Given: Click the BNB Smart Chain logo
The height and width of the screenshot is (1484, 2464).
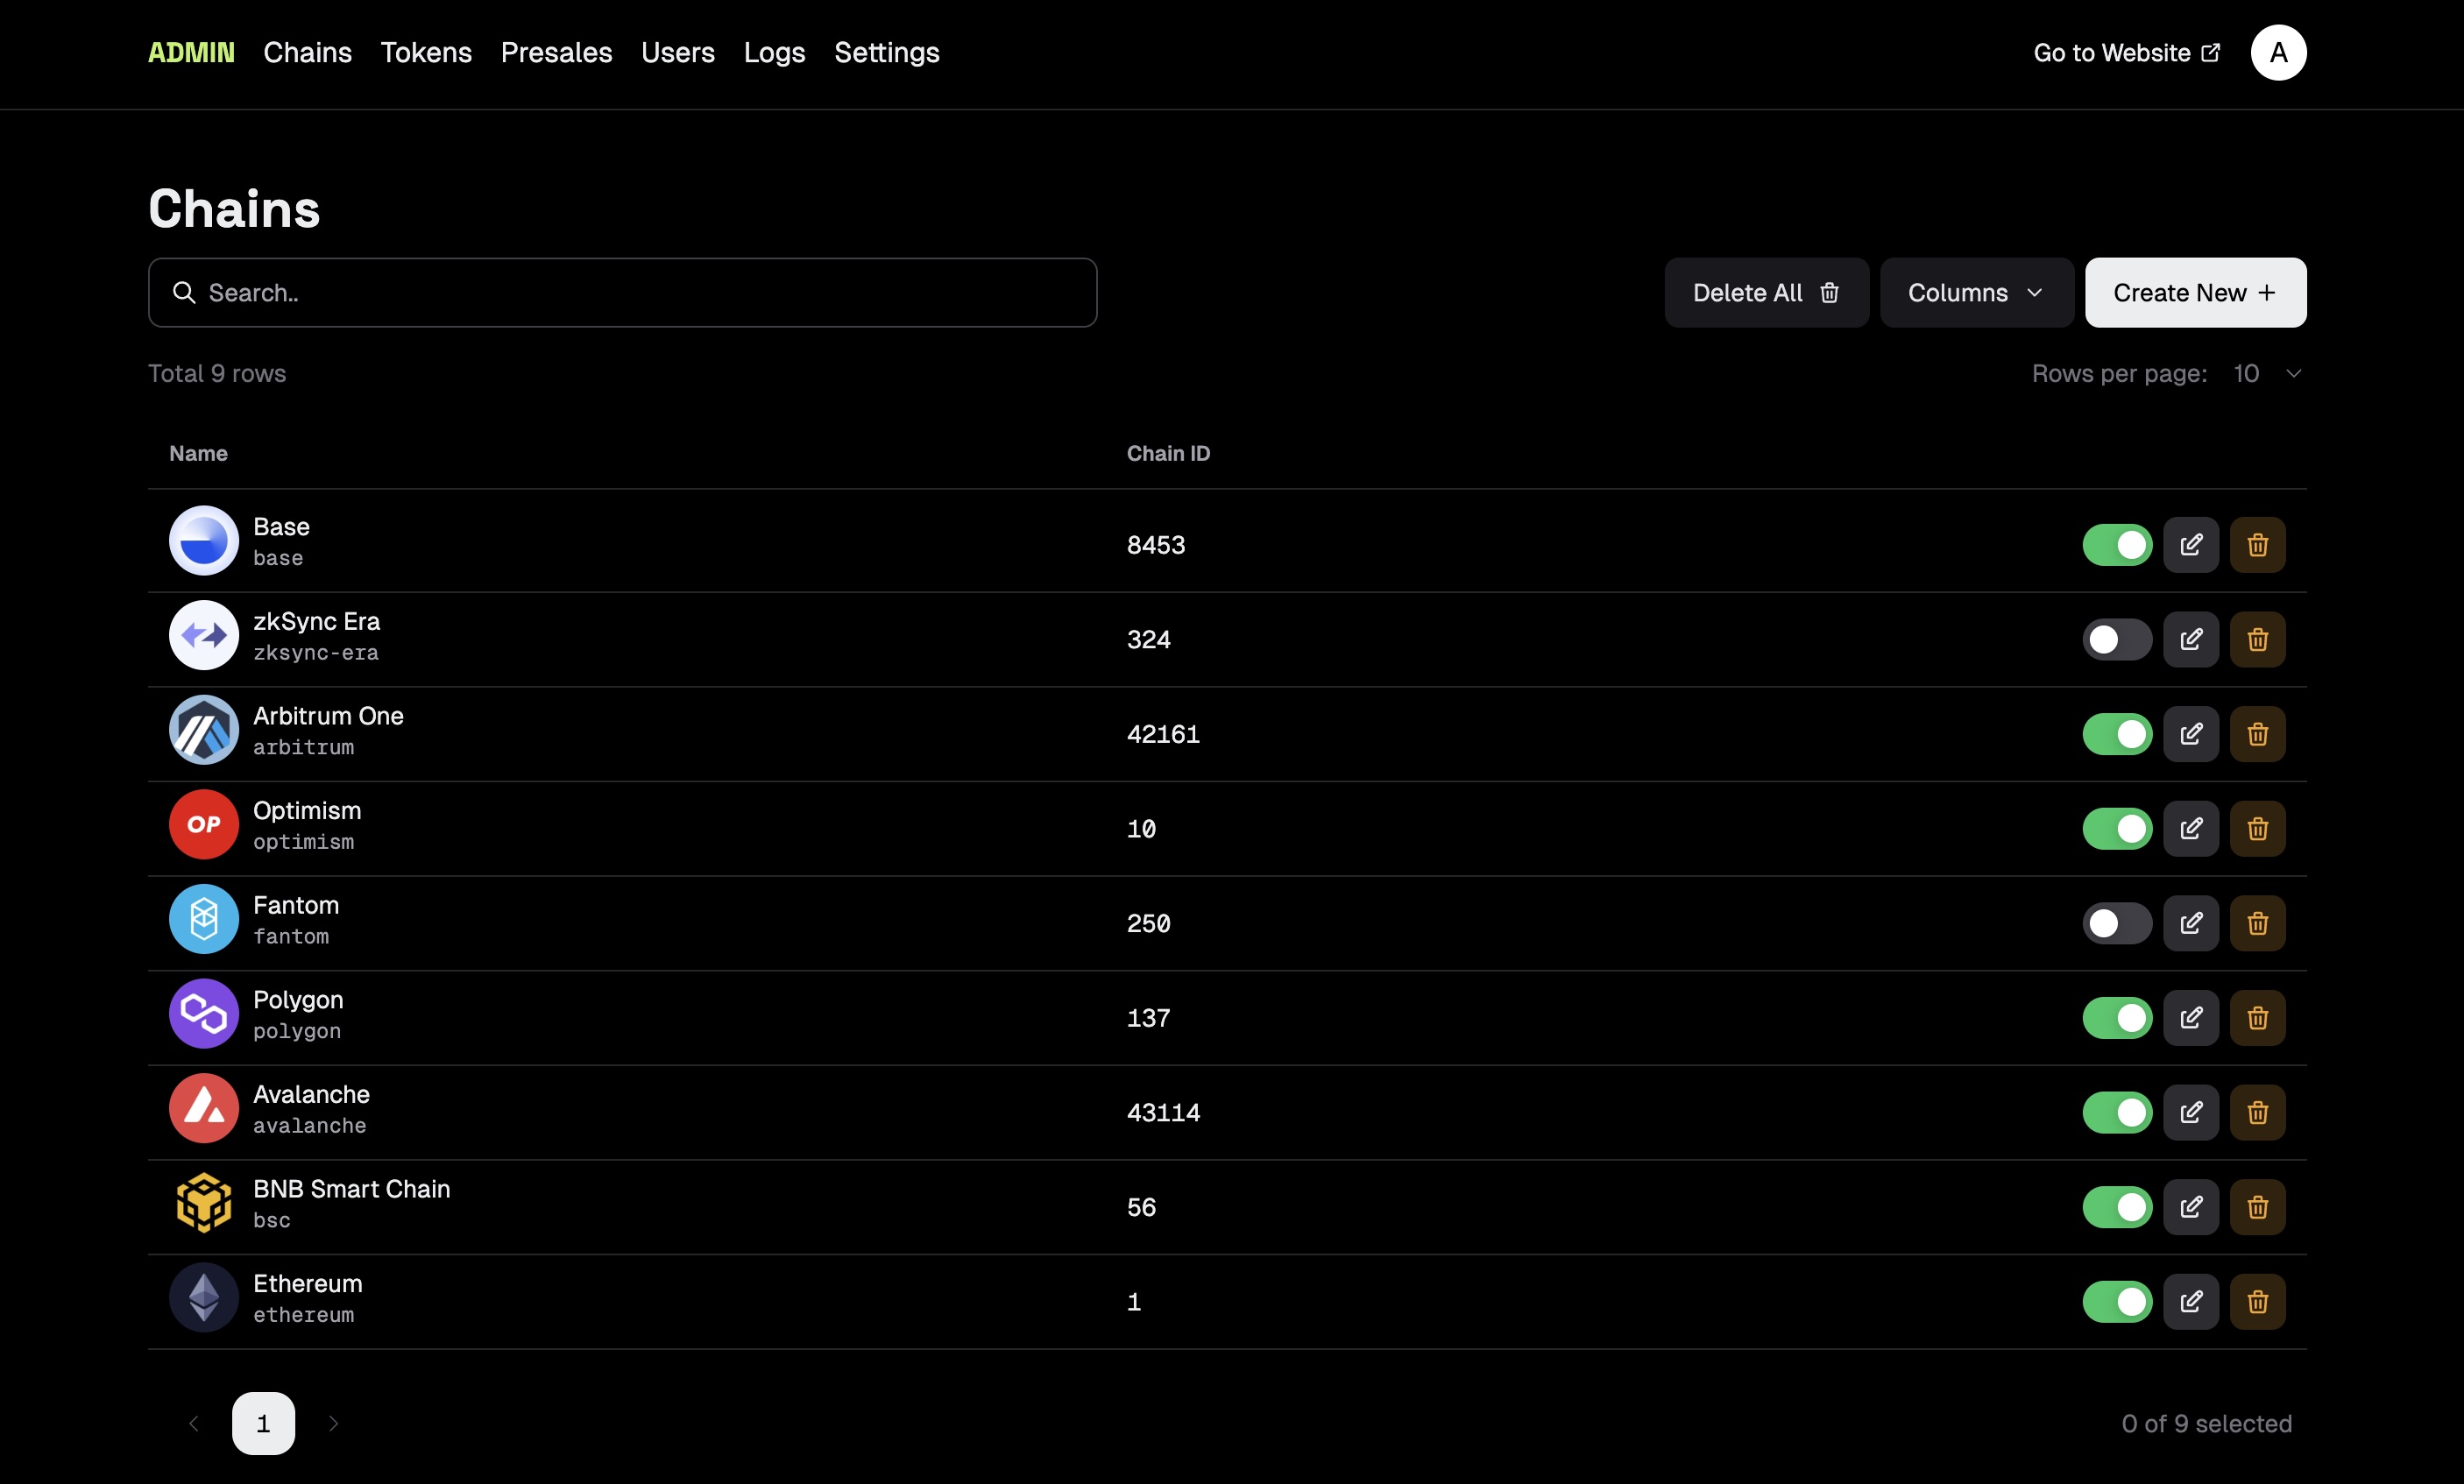Looking at the screenshot, I should tap(204, 1203).
